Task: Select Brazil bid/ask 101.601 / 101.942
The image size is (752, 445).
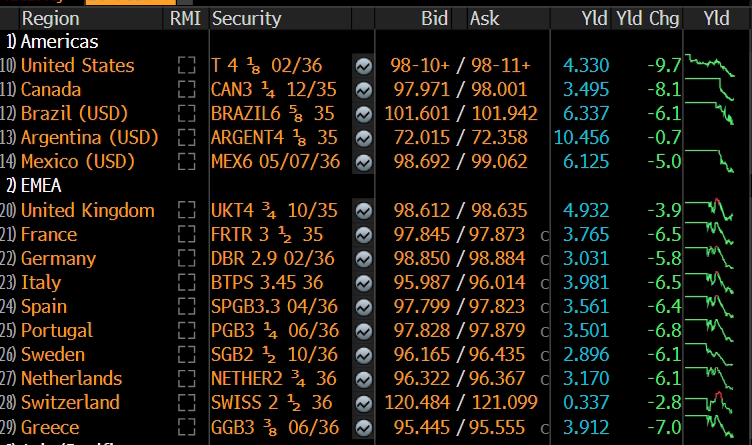Action: click(461, 114)
